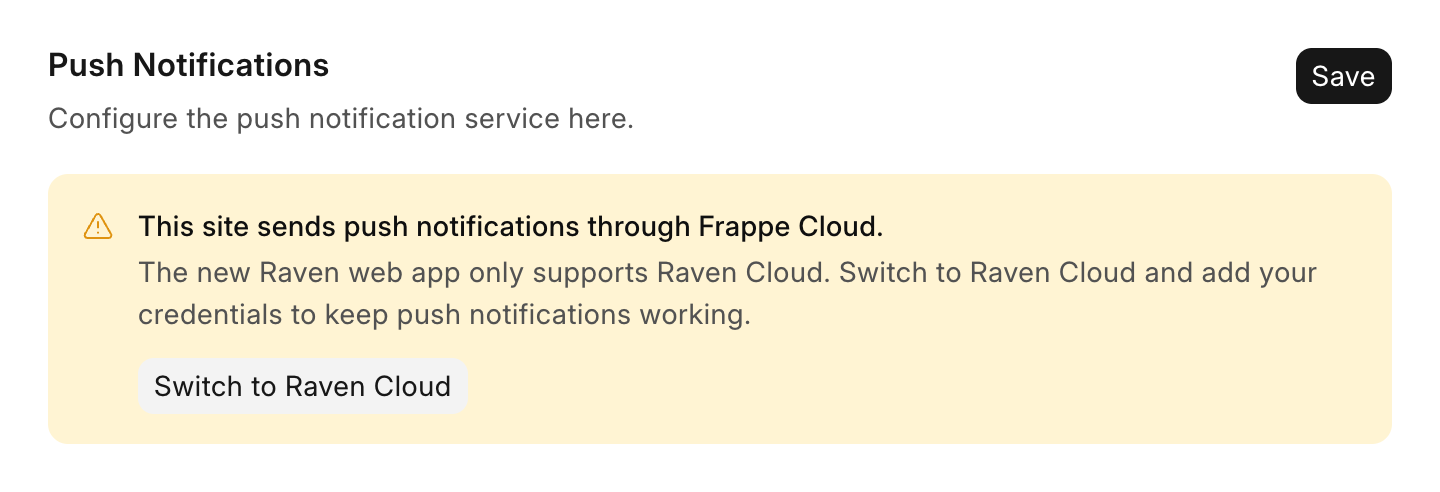Screen dimensions: 1440x492
Task: Click the Save button
Action: pos(1343,76)
